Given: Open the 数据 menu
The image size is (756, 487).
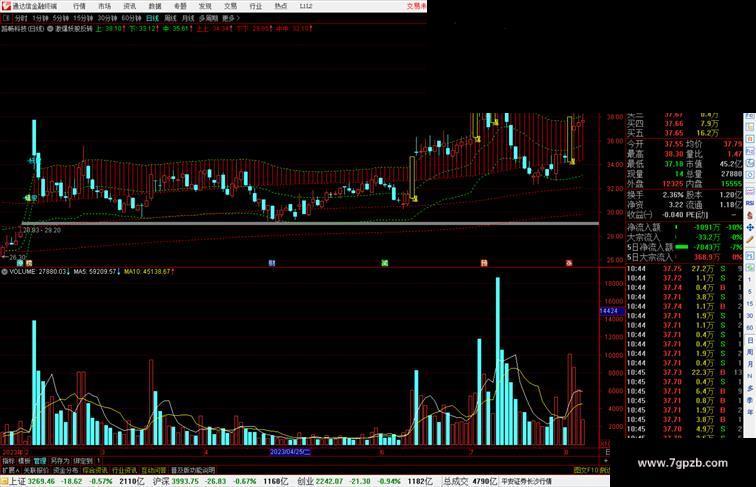Looking at the screenshot, I should [x=155, y=6].
